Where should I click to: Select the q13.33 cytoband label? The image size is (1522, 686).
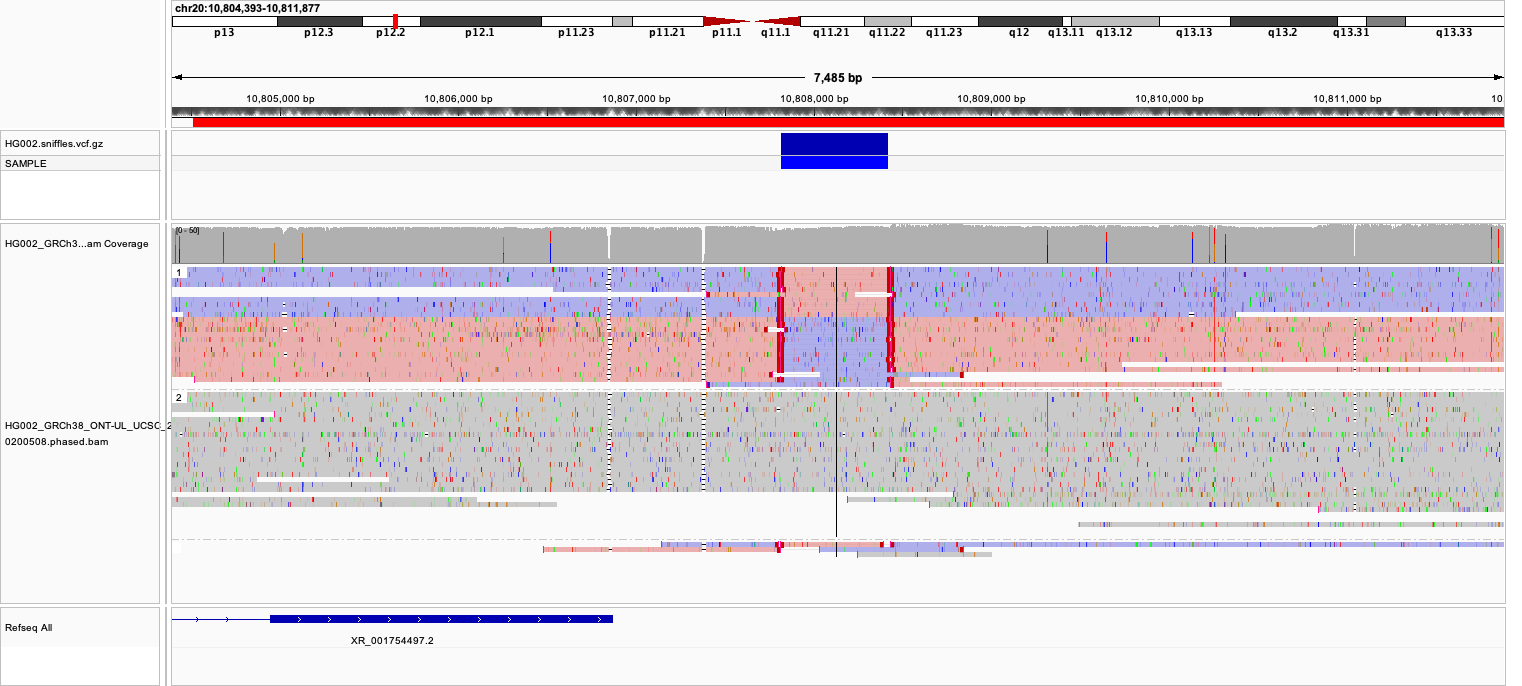pos(1454,33)
